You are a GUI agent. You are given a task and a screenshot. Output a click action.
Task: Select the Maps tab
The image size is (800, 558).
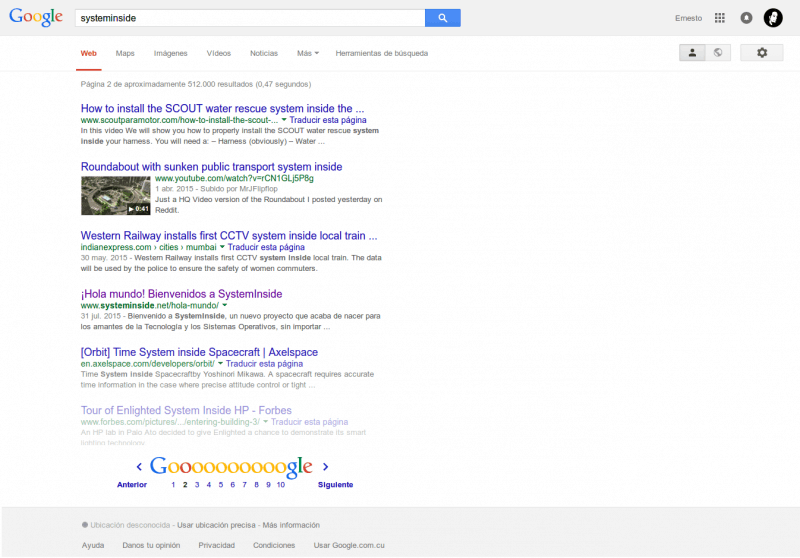(x=125, y=53)
